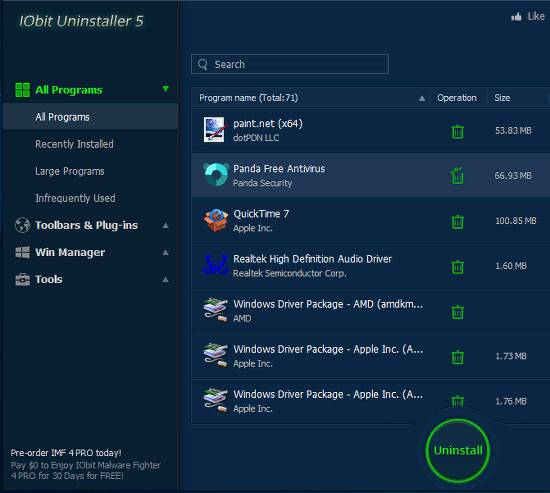
Task: Click the Win Manager Windows logo icon
Action: tap(22, 252)
